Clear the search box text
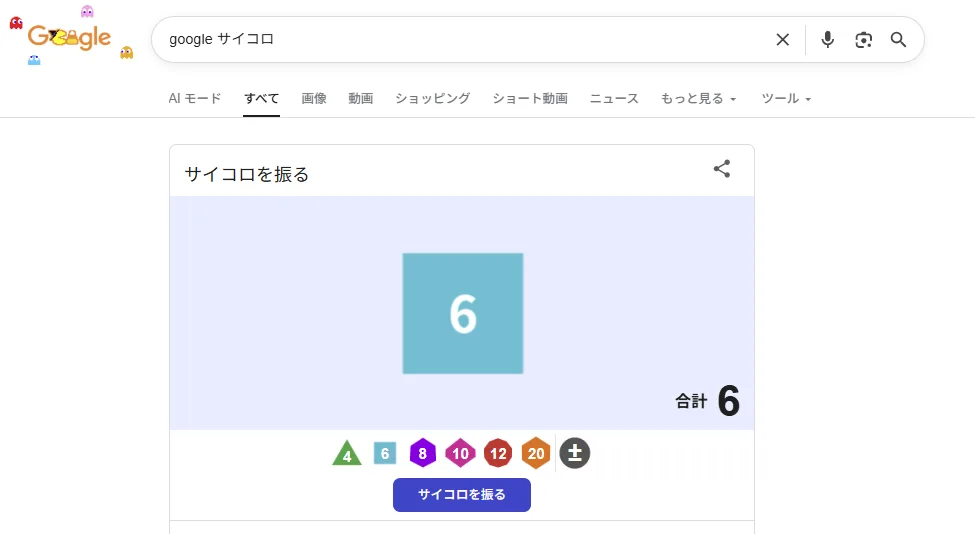The width and height of the screenshot is (975, 534). click(783, 40)
